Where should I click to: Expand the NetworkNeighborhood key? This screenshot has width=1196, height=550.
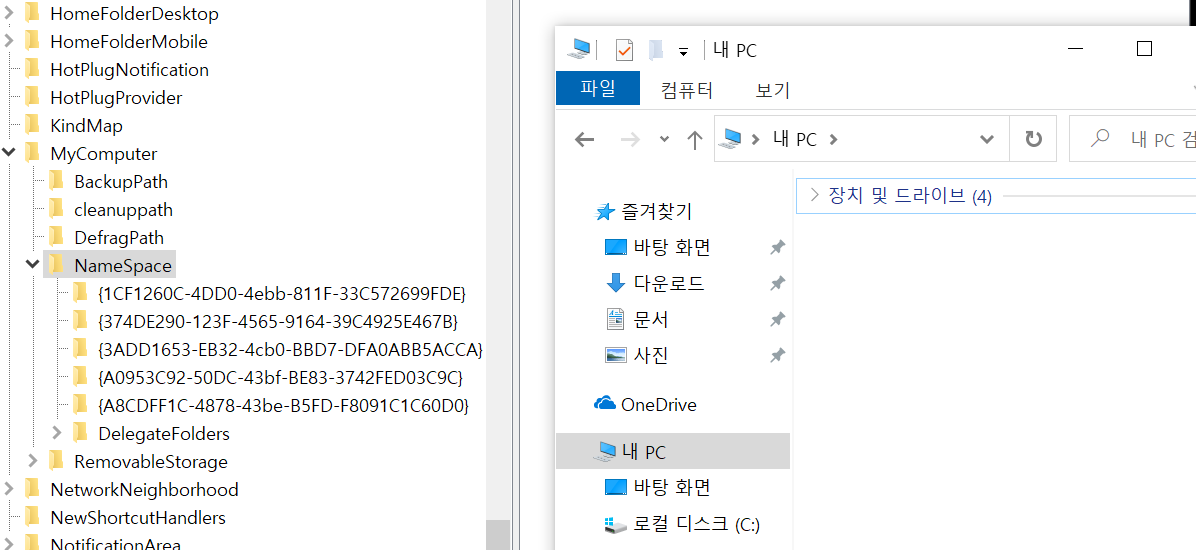(8, 489)
